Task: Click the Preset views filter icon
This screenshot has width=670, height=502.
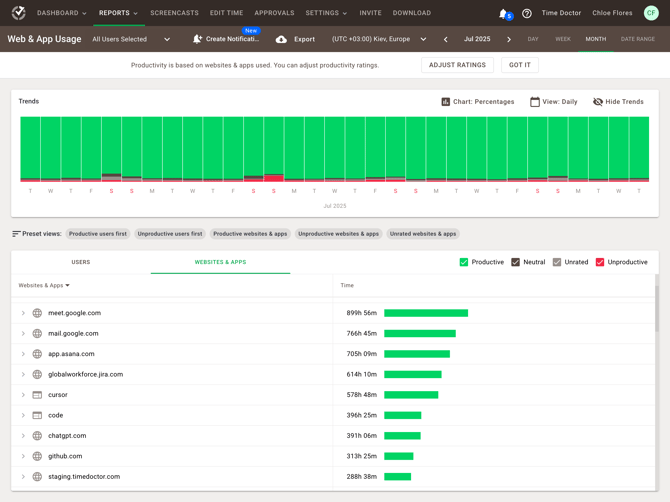Action: [x=16, y=234]
